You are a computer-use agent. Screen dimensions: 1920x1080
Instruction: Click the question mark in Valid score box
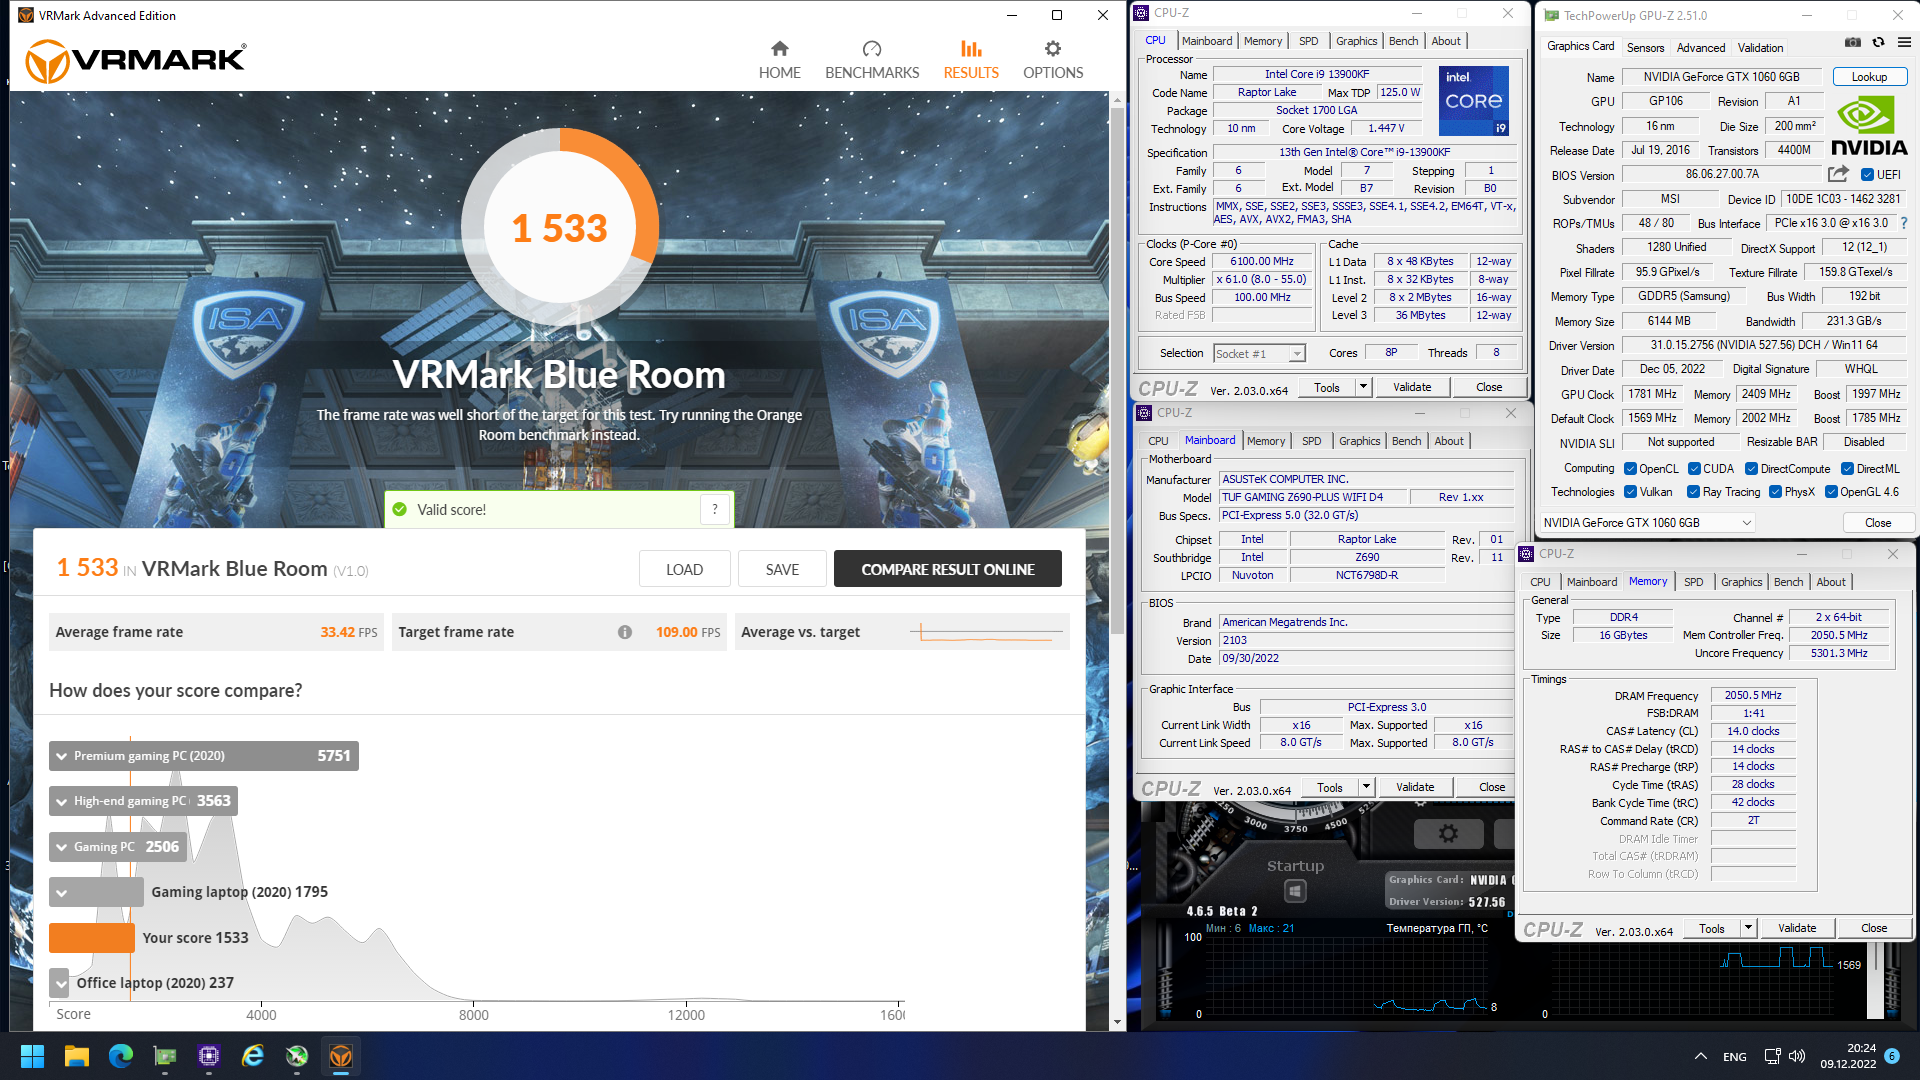715,509
